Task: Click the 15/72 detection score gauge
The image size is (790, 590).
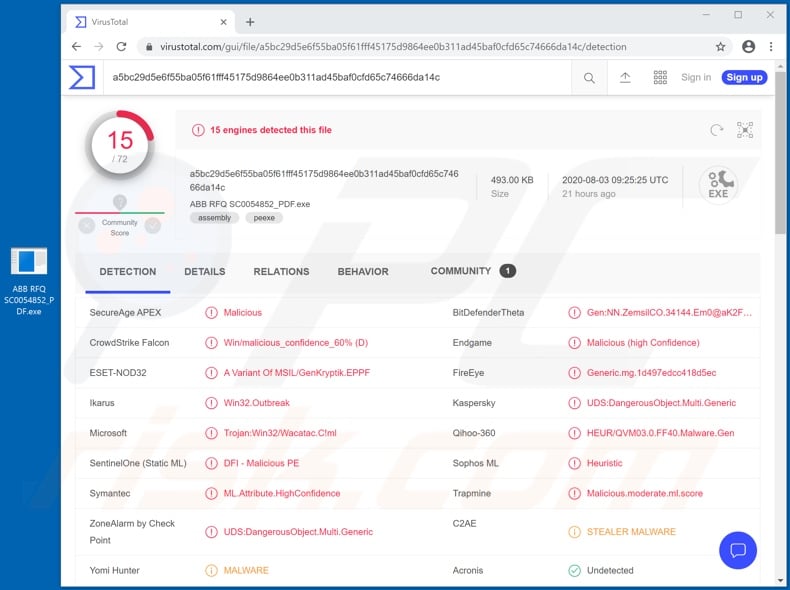Action: click(x=120, y=145)
